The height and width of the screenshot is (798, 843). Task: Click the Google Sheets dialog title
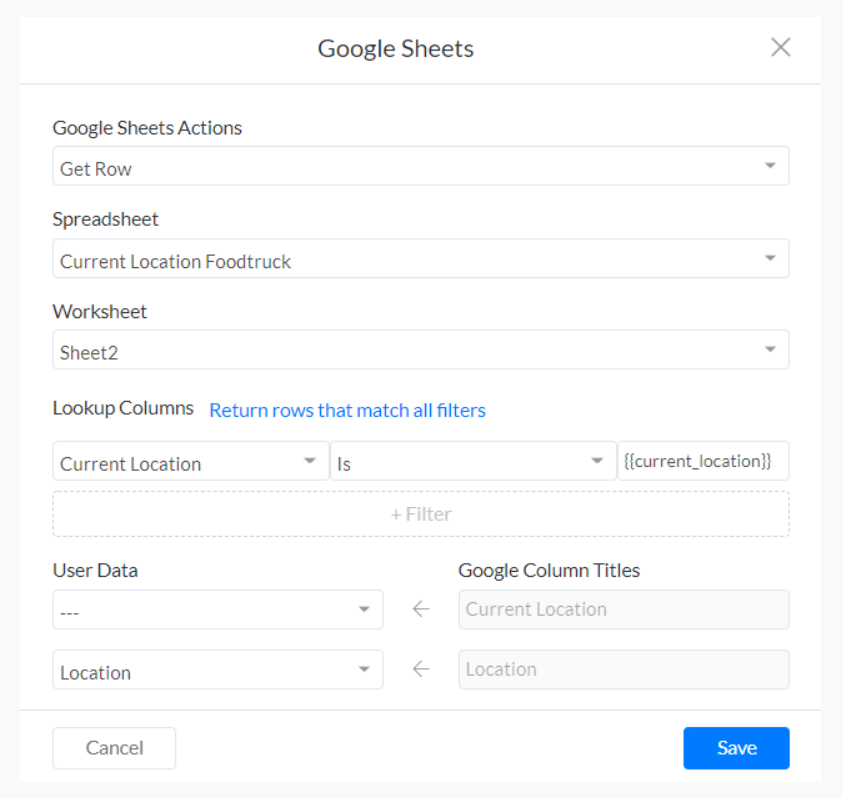tap(396, 48)
